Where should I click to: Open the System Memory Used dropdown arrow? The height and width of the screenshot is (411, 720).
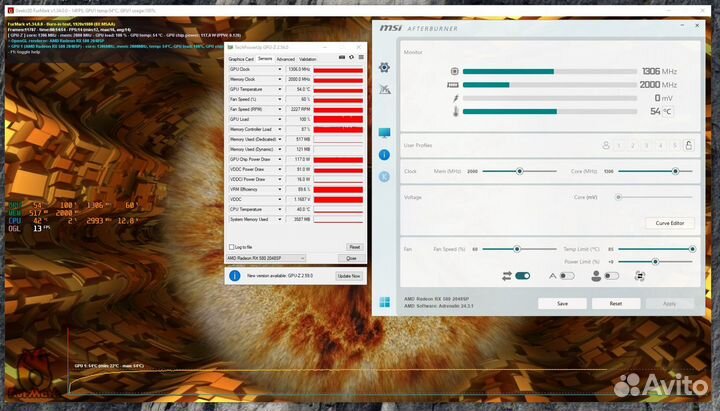coord(280,220)
